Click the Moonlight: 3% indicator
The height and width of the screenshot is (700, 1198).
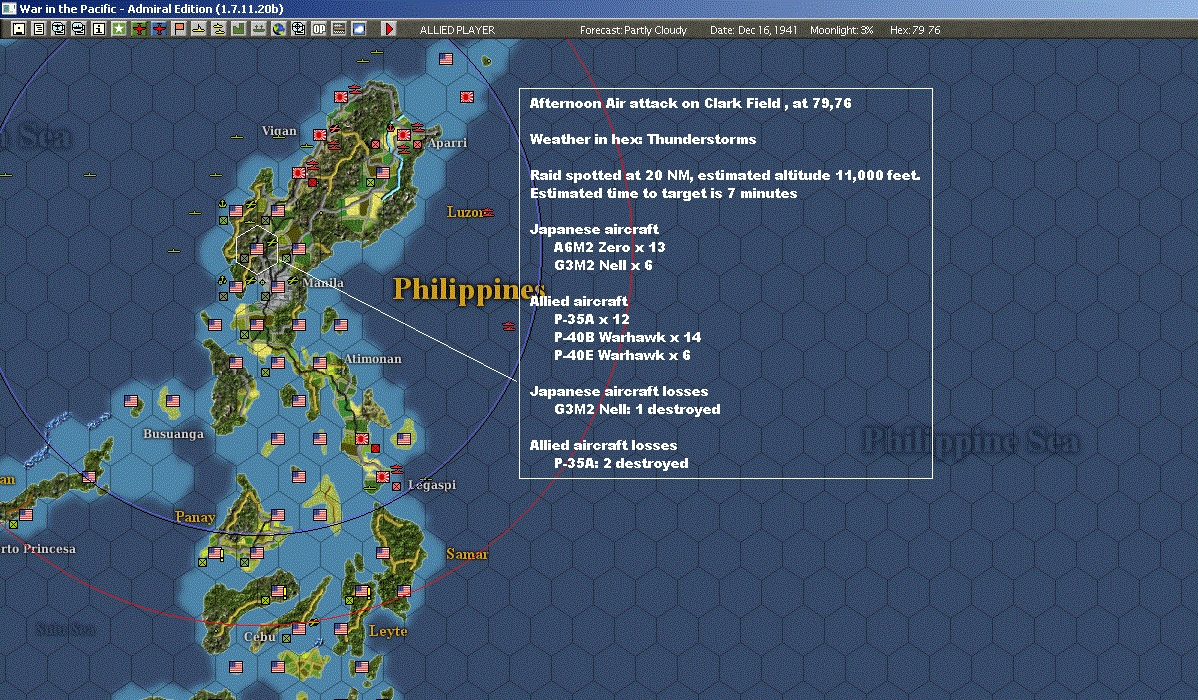[x=841, y=30]
